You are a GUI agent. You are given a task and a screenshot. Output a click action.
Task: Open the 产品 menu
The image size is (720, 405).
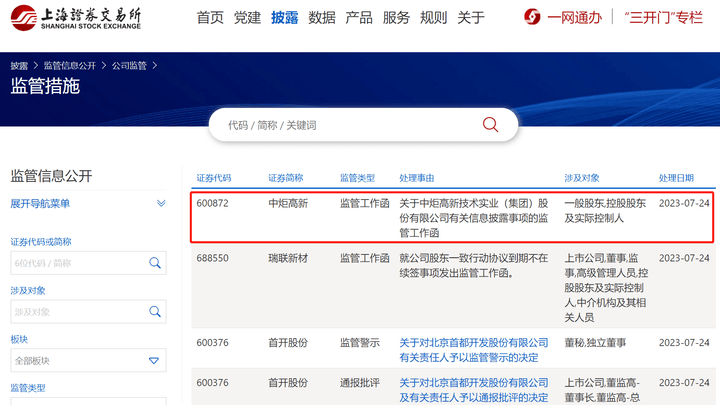point(359,18)
